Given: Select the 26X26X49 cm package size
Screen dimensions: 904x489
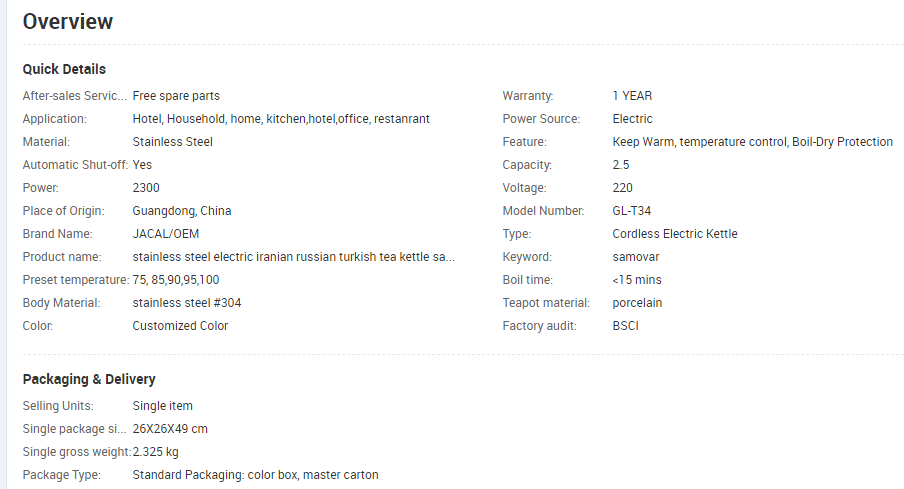Looking at the screenshot, I should (x=170, y=429).
